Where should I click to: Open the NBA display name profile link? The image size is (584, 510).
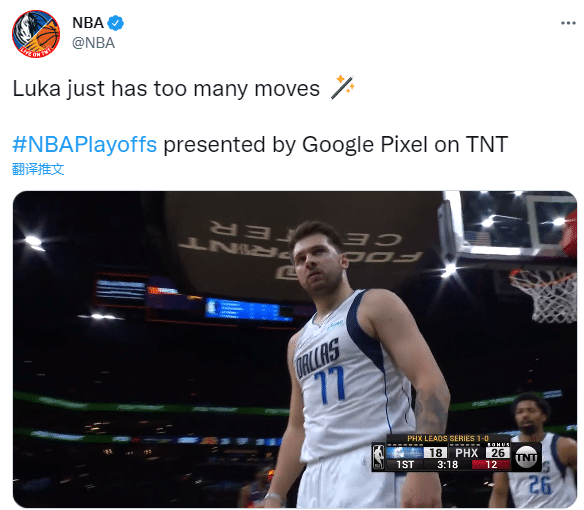(x=88, y=23)
